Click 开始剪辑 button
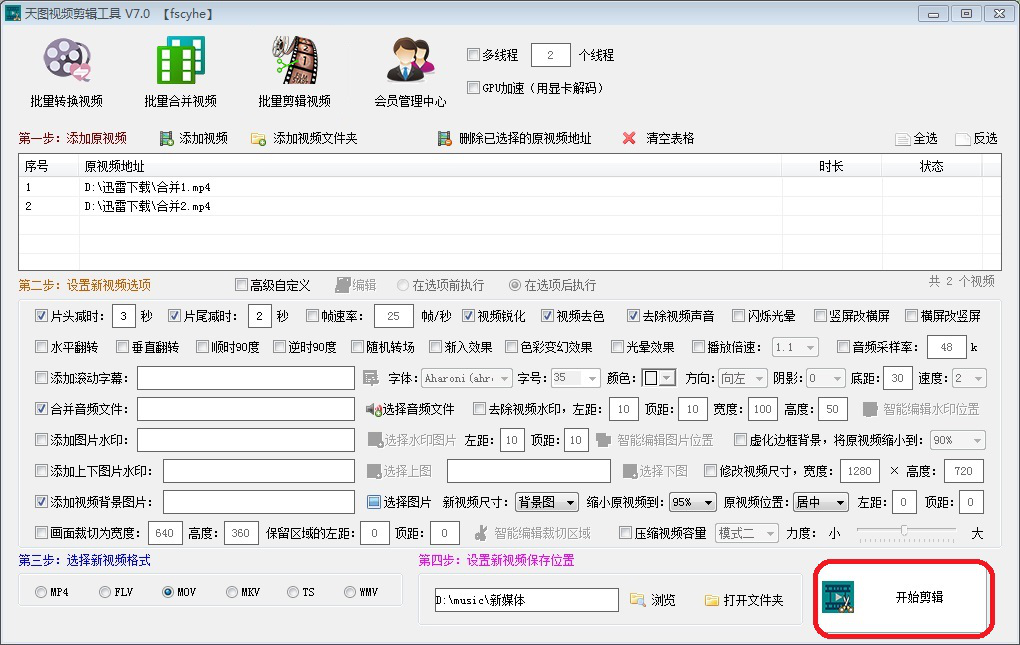The image size is (1020, 645). click(904, 598)
